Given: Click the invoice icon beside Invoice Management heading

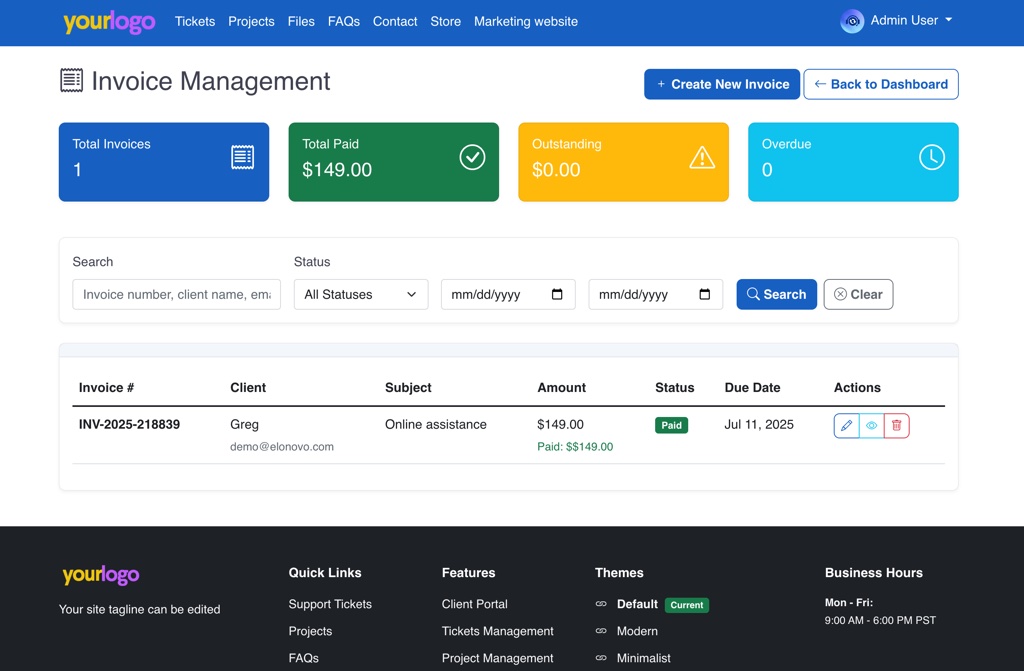Looking at the screenshot, I should tap(72, 81).
